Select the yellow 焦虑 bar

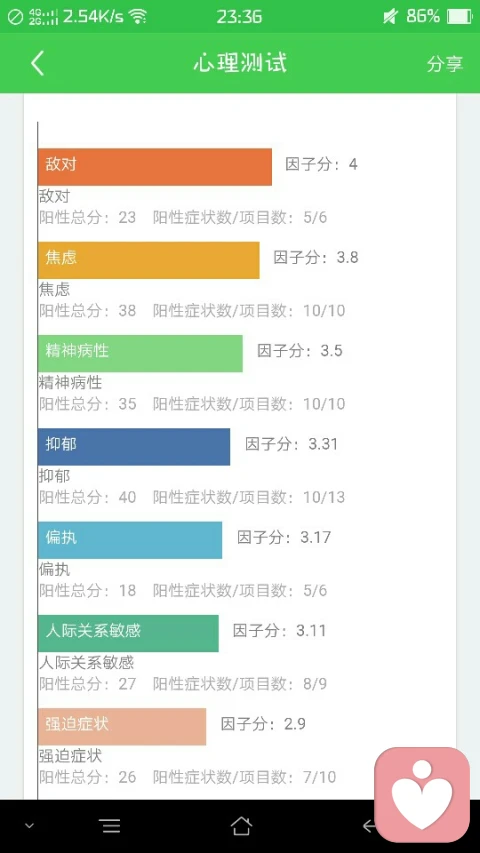coord(149,260)
